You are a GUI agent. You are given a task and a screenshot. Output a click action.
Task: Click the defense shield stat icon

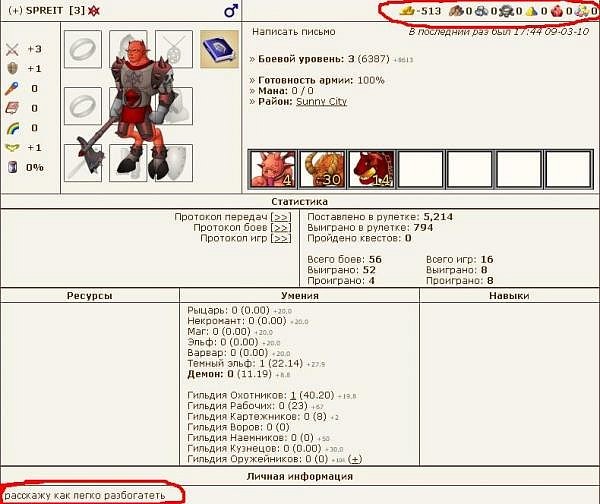pyautogui.click(x=12, y=69)
